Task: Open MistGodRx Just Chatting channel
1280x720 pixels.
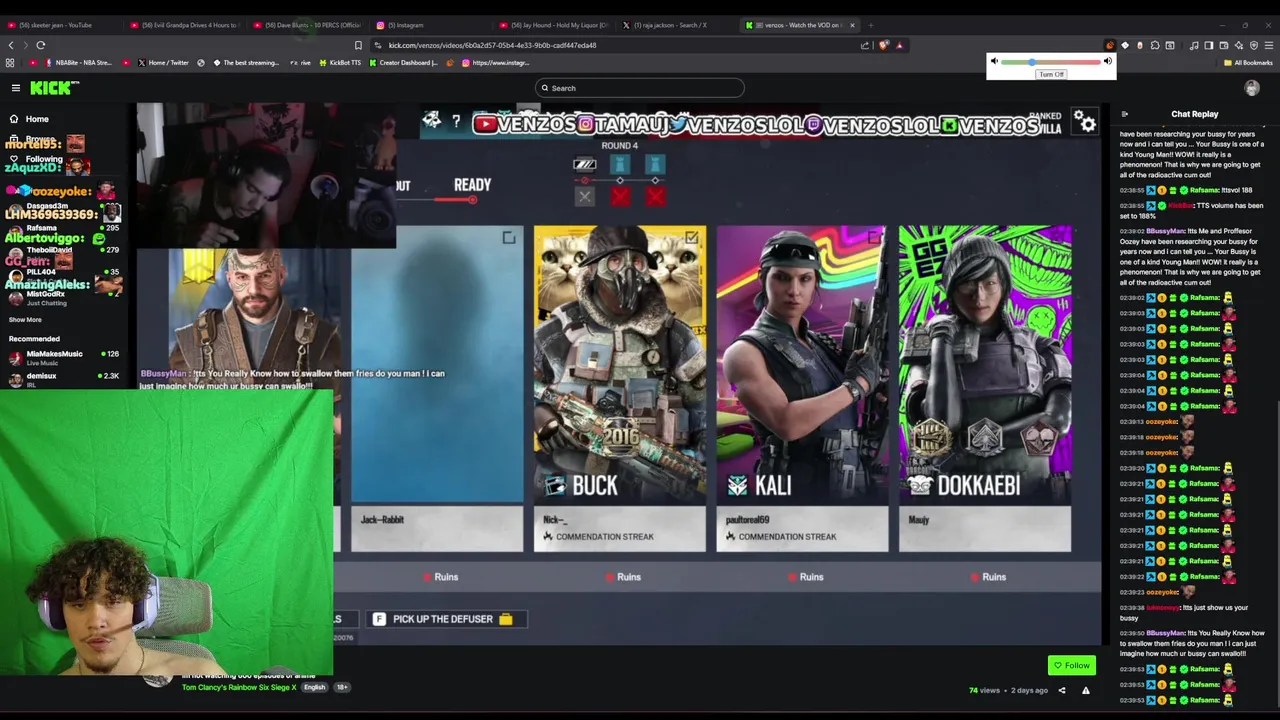Action: tap(63, 298)
